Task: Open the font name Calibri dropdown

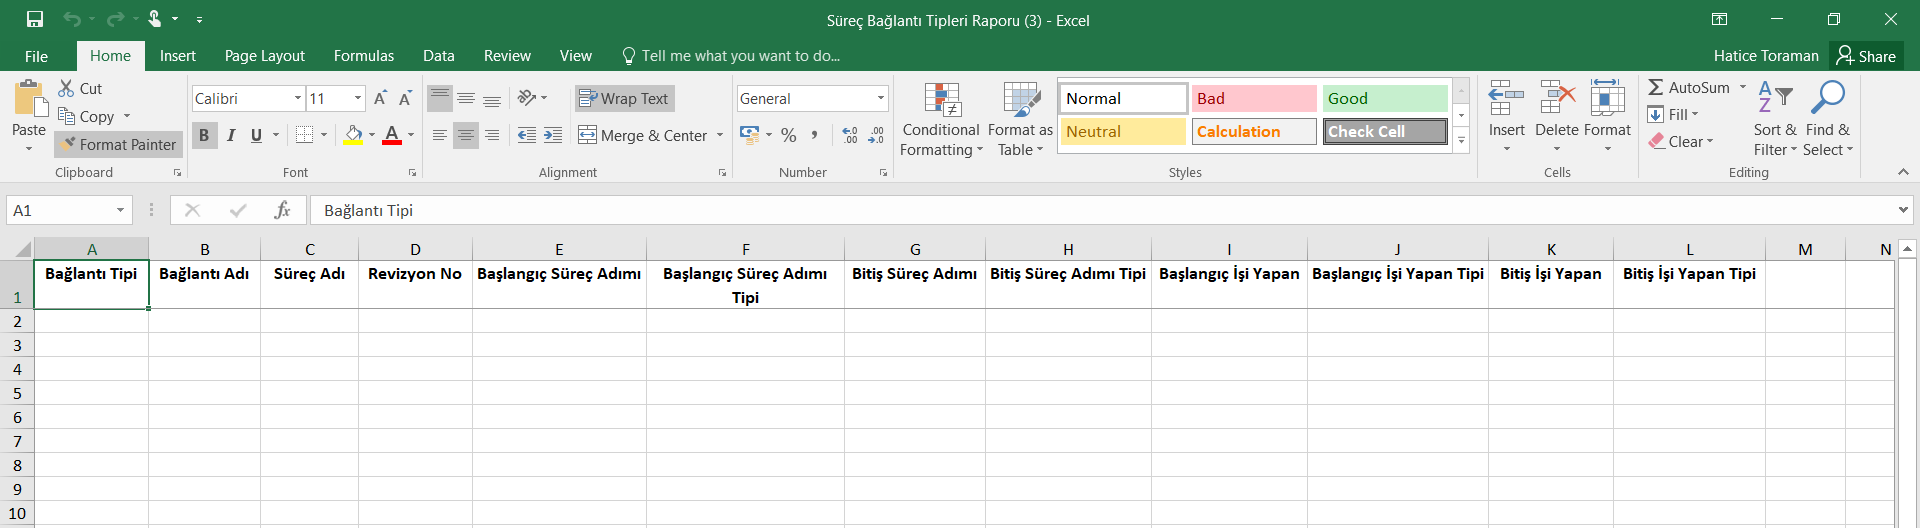Action: click(x=298, y=98)
